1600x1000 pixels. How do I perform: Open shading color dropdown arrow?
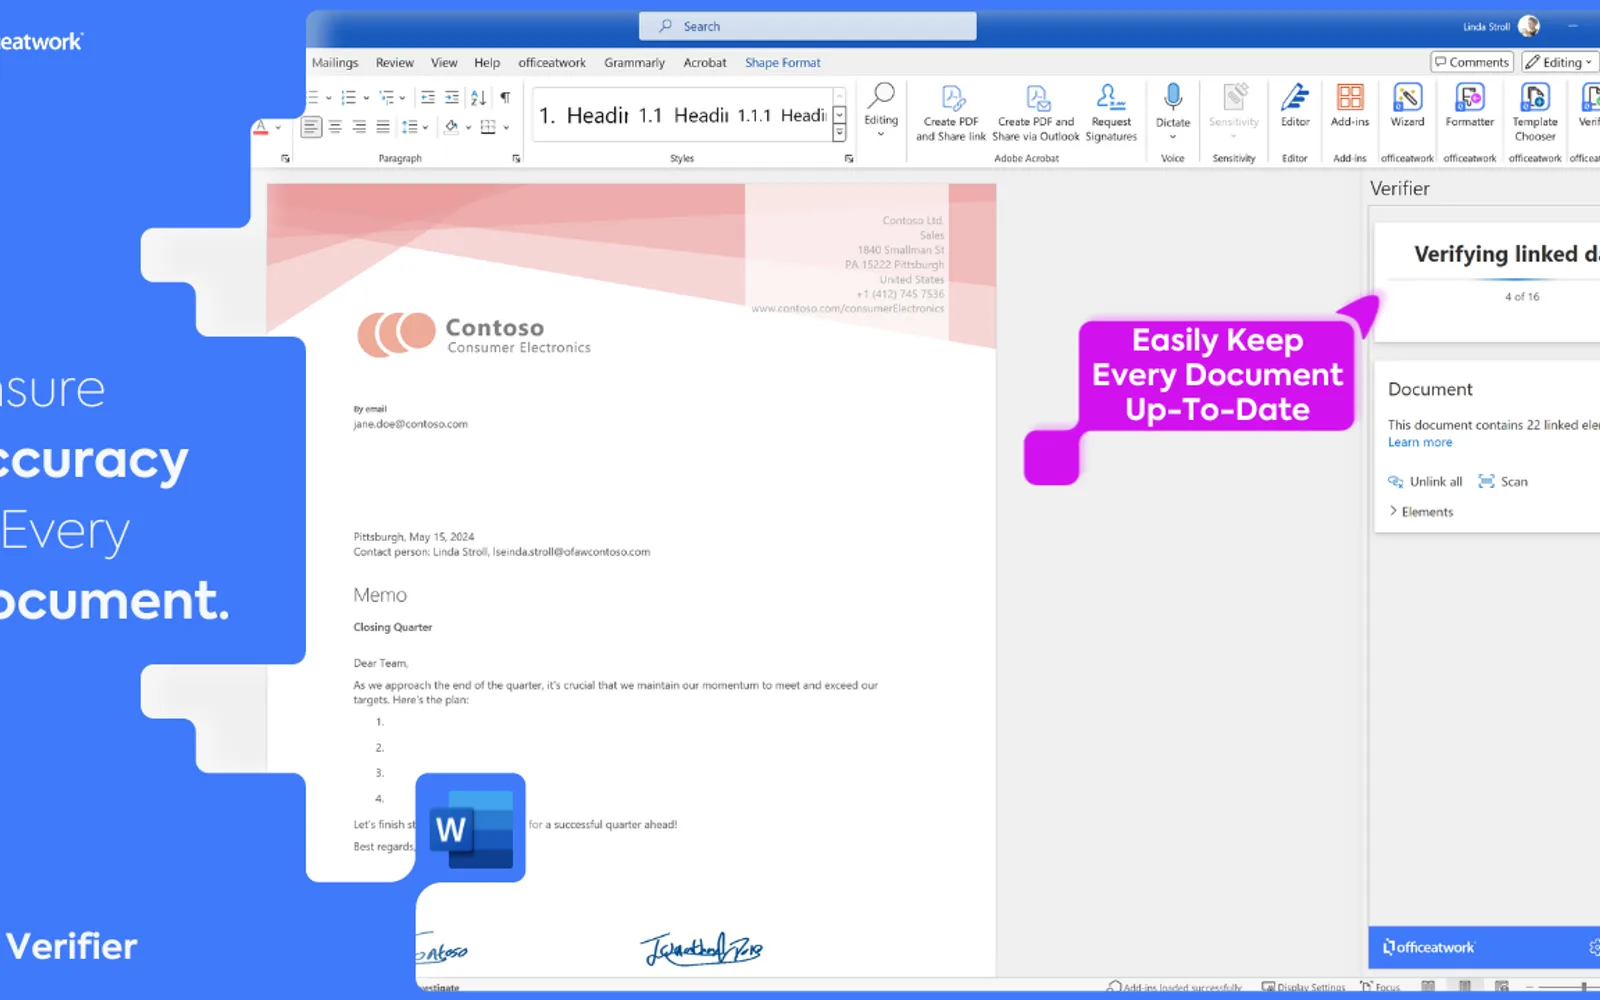[468, 128]
